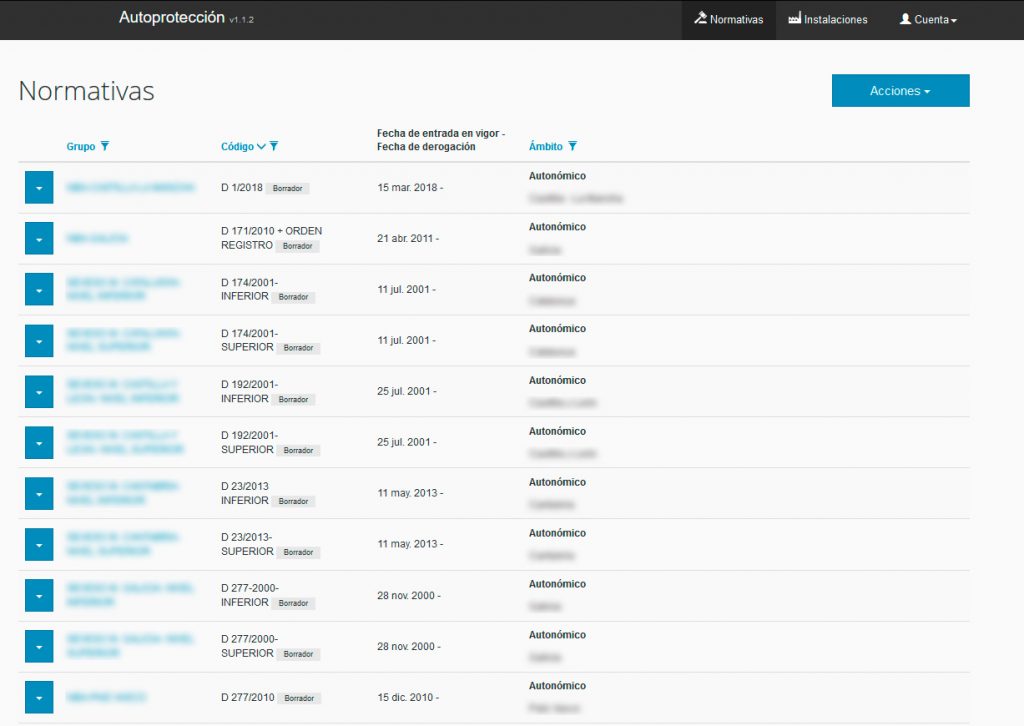Viewport: 1024px width, 726px height.
Task: Open row menu for D 192/2001-SUPERIOR
Action: pos(38,443)
